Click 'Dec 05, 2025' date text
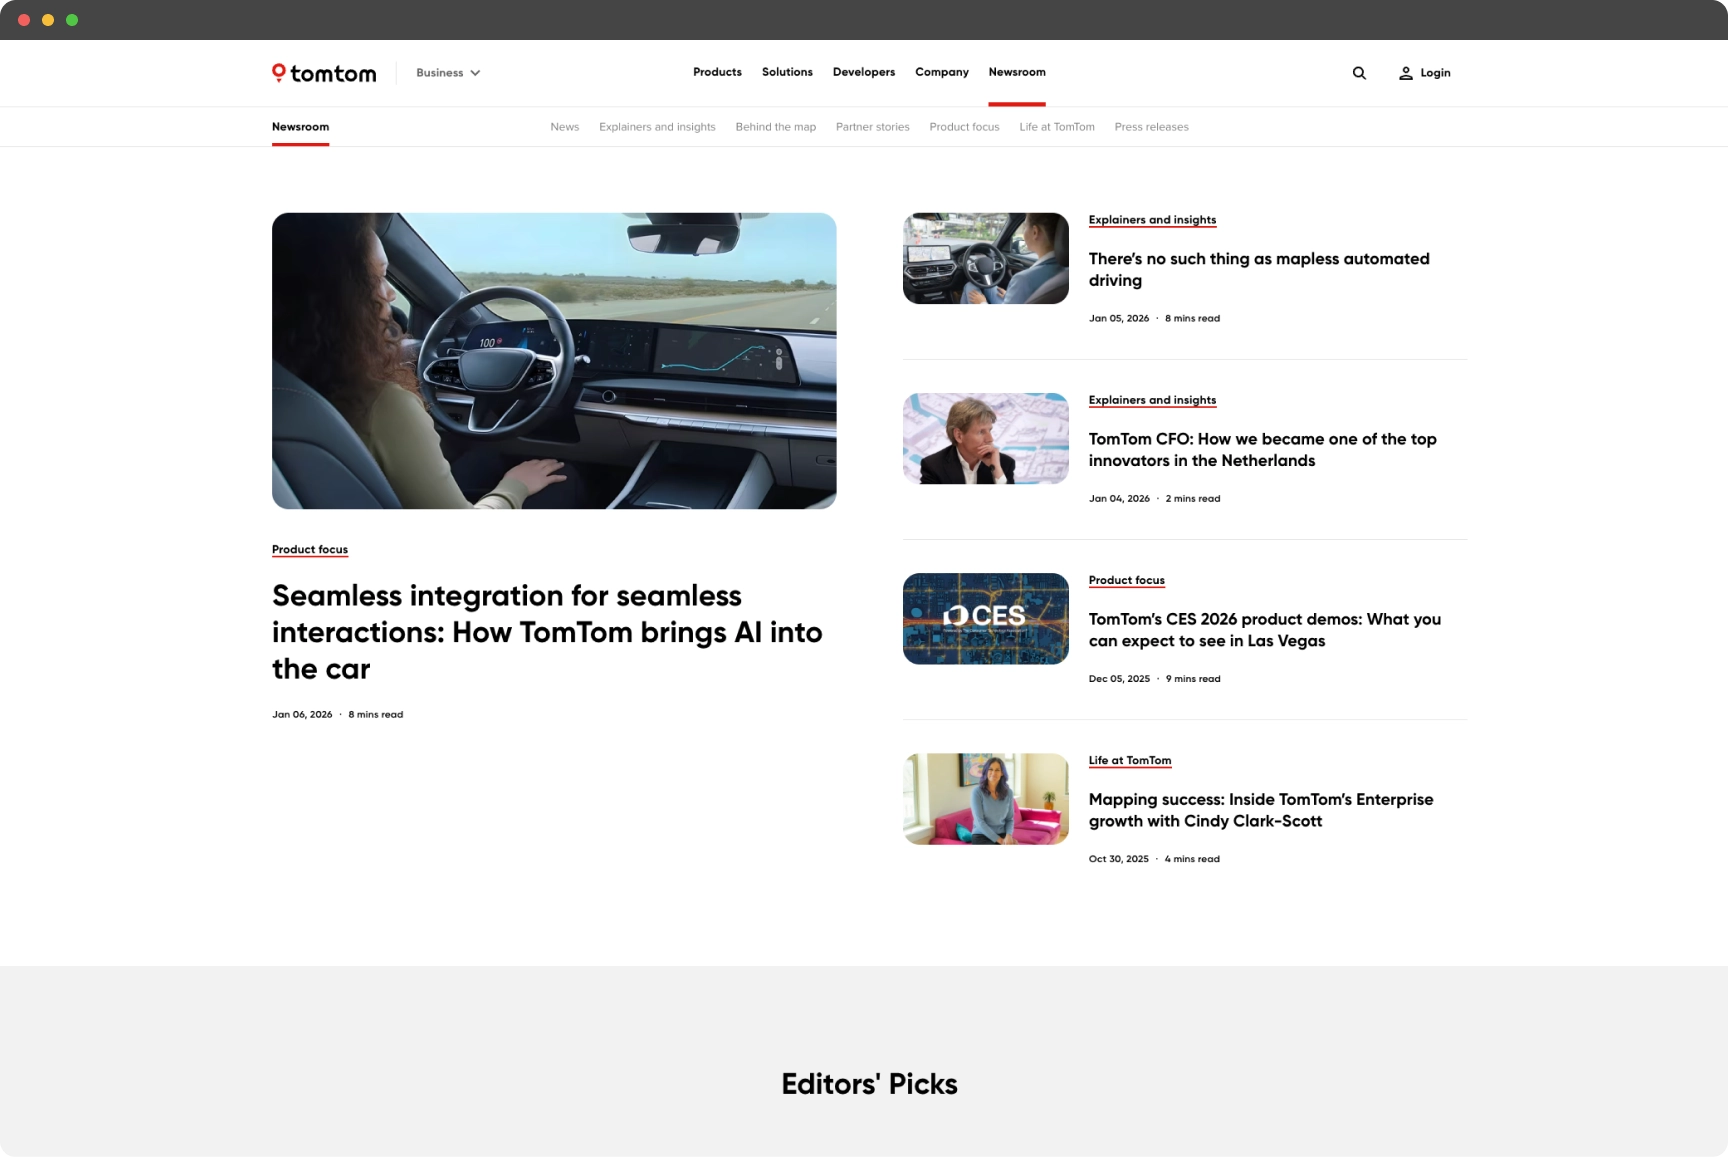This screenshot has height=1157, width=1728. pos(1119,678)
